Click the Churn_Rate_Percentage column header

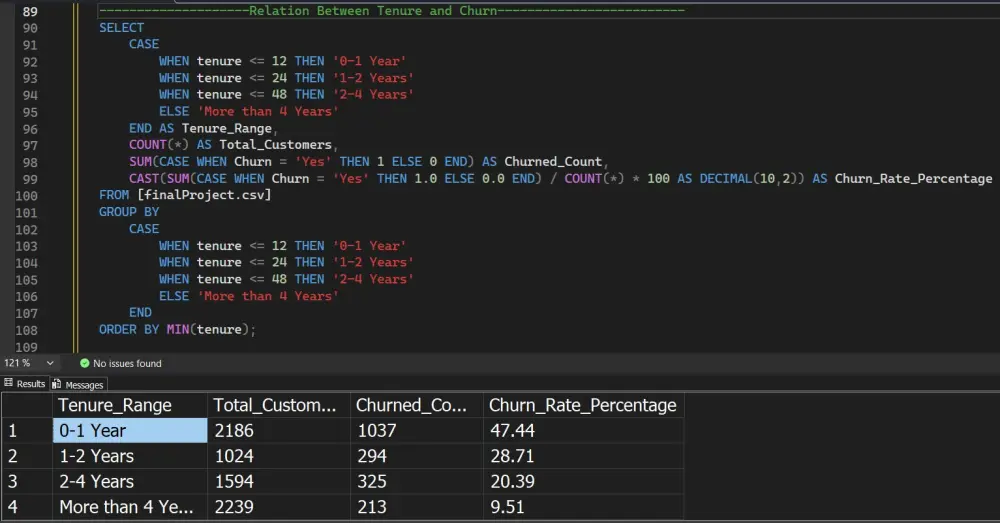583,406
